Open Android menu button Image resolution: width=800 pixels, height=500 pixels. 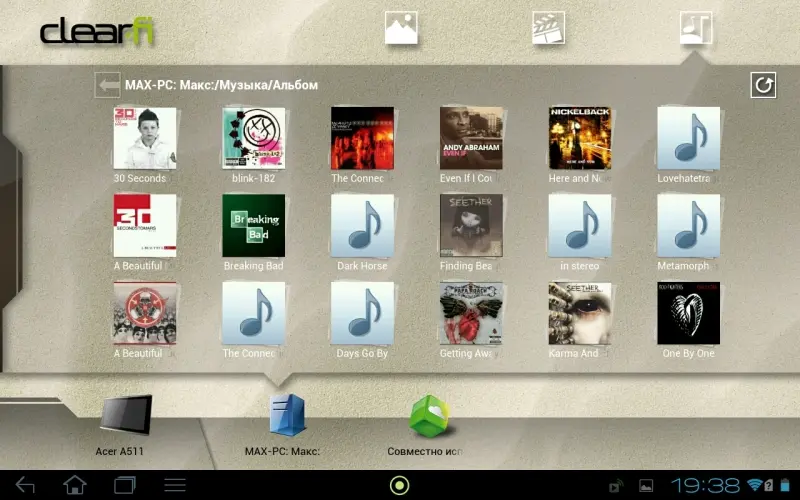tap(174, 485)
